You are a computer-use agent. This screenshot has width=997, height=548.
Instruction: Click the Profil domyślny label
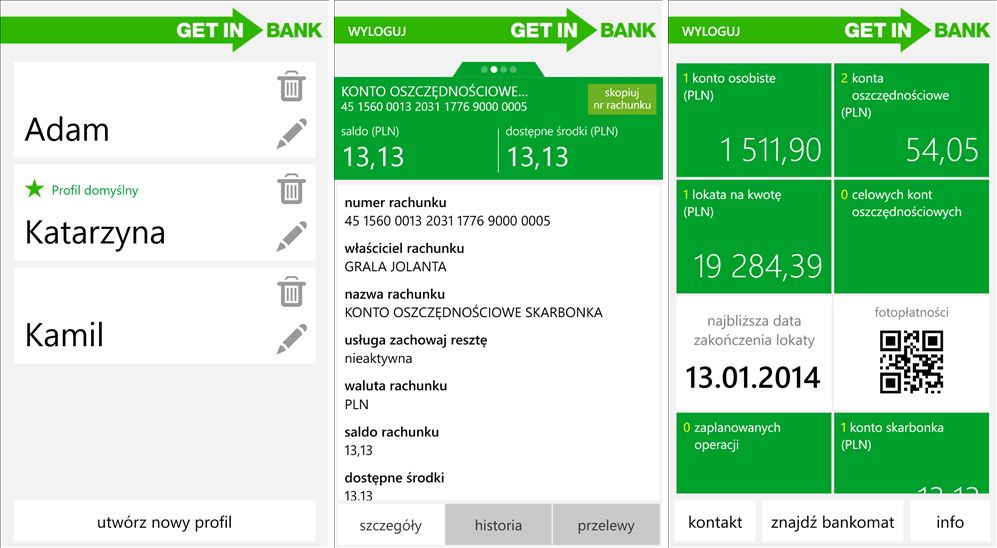[95, 190]
